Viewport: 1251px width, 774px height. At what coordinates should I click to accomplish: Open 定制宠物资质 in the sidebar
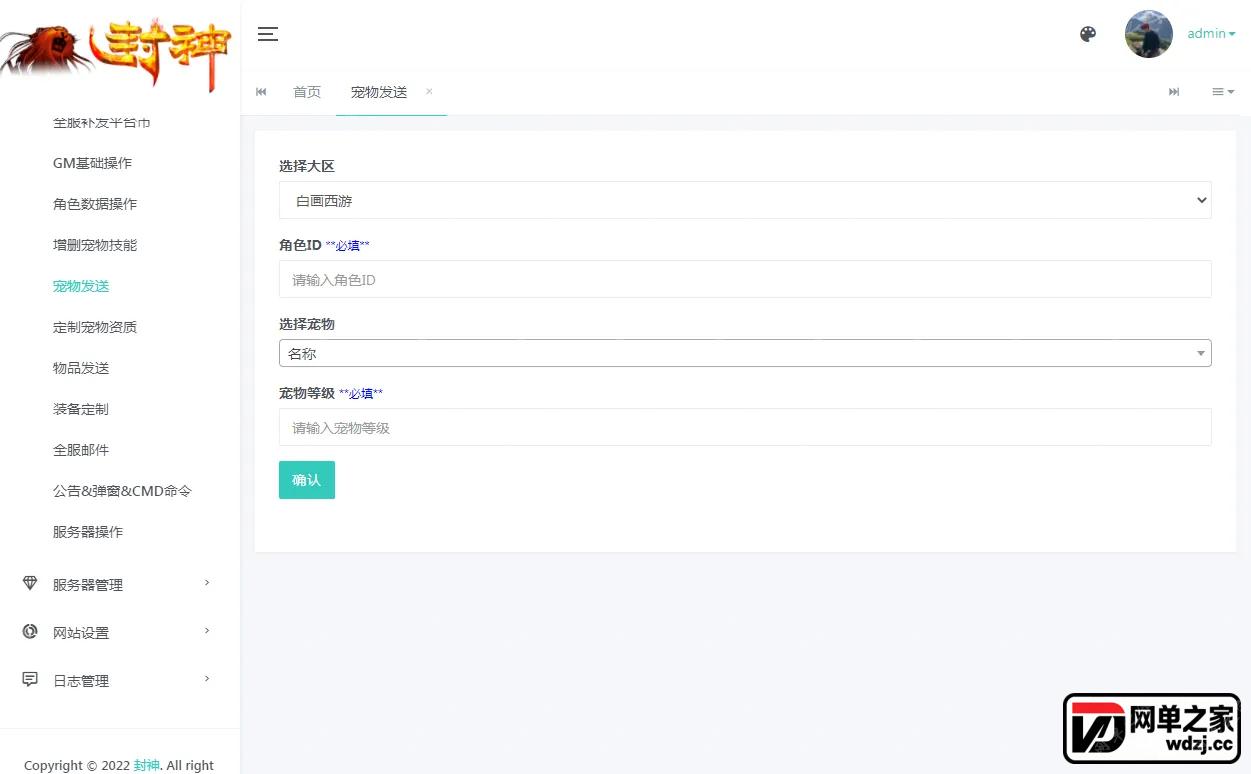pos(95,327)
